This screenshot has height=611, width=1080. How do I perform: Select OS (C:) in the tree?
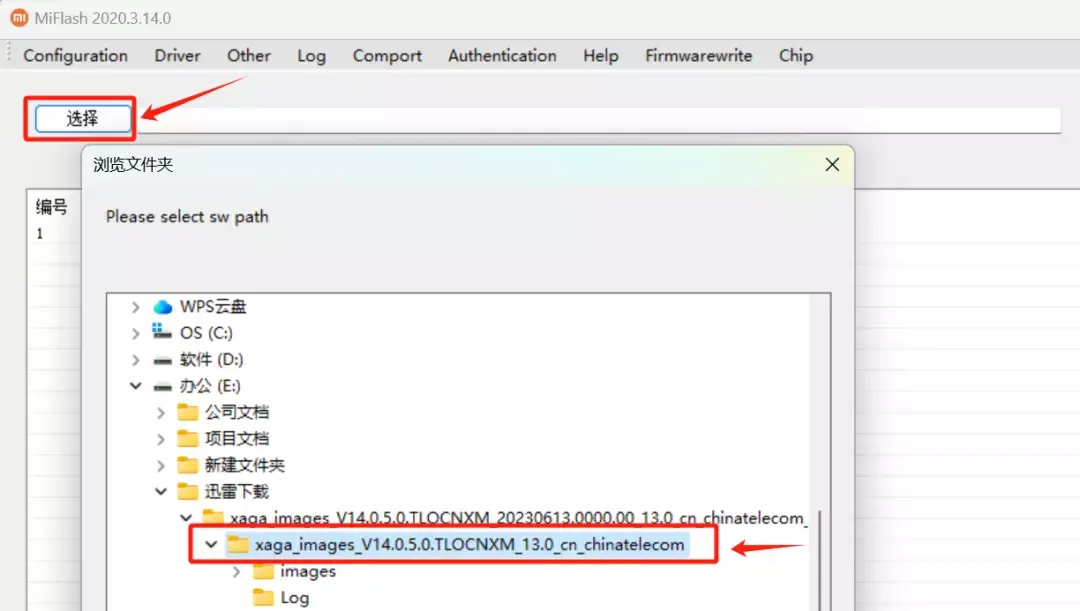point(206,333)
